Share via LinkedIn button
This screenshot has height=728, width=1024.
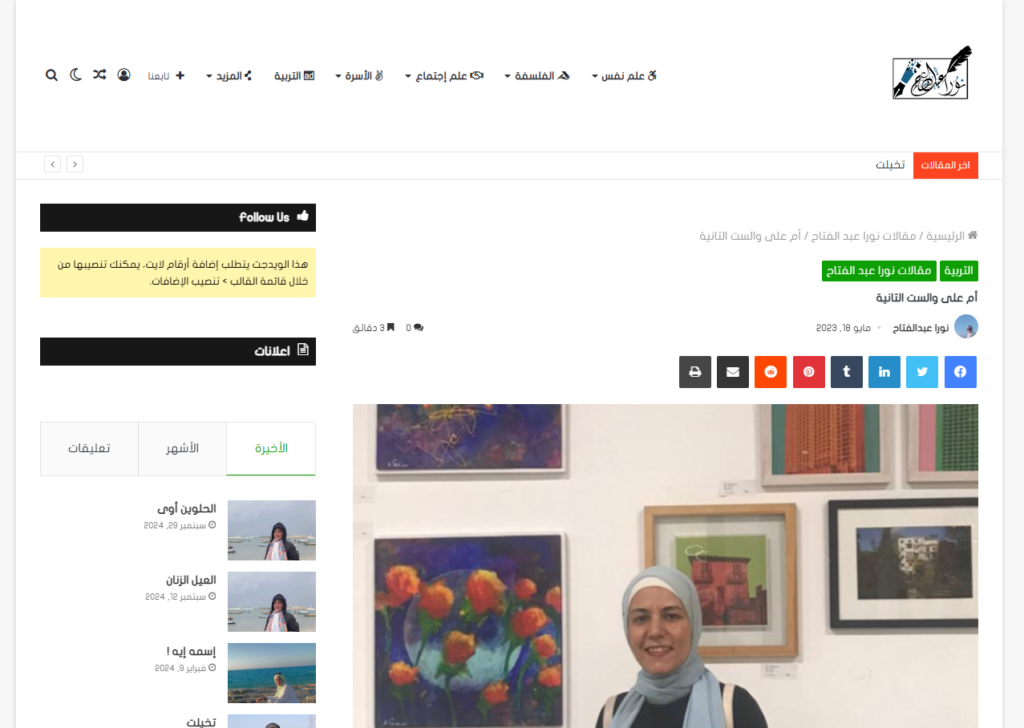(884, 372)
